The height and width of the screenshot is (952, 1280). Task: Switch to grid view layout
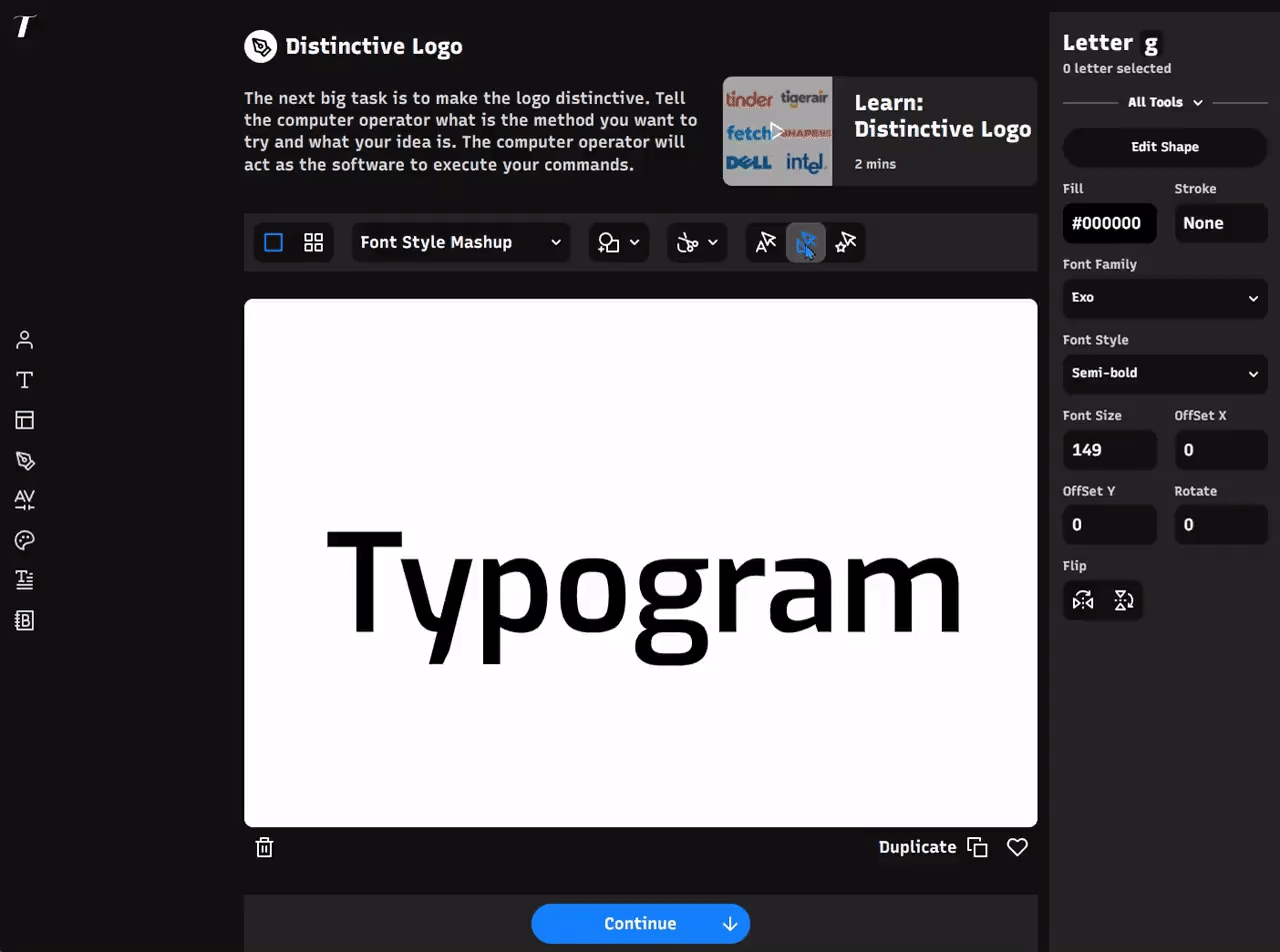[x=314, y=242]
